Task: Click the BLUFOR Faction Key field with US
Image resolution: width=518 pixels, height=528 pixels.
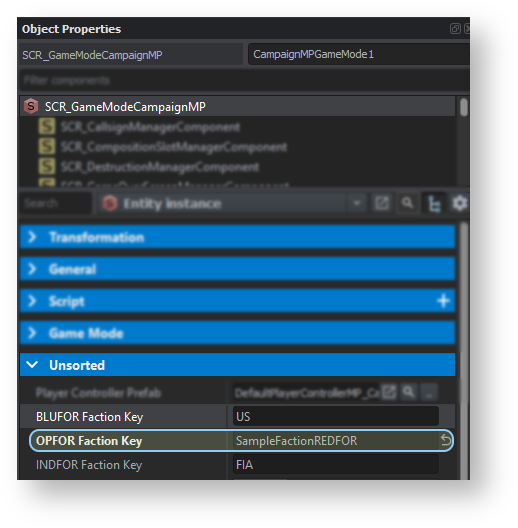Action: (x=335, y=416)
